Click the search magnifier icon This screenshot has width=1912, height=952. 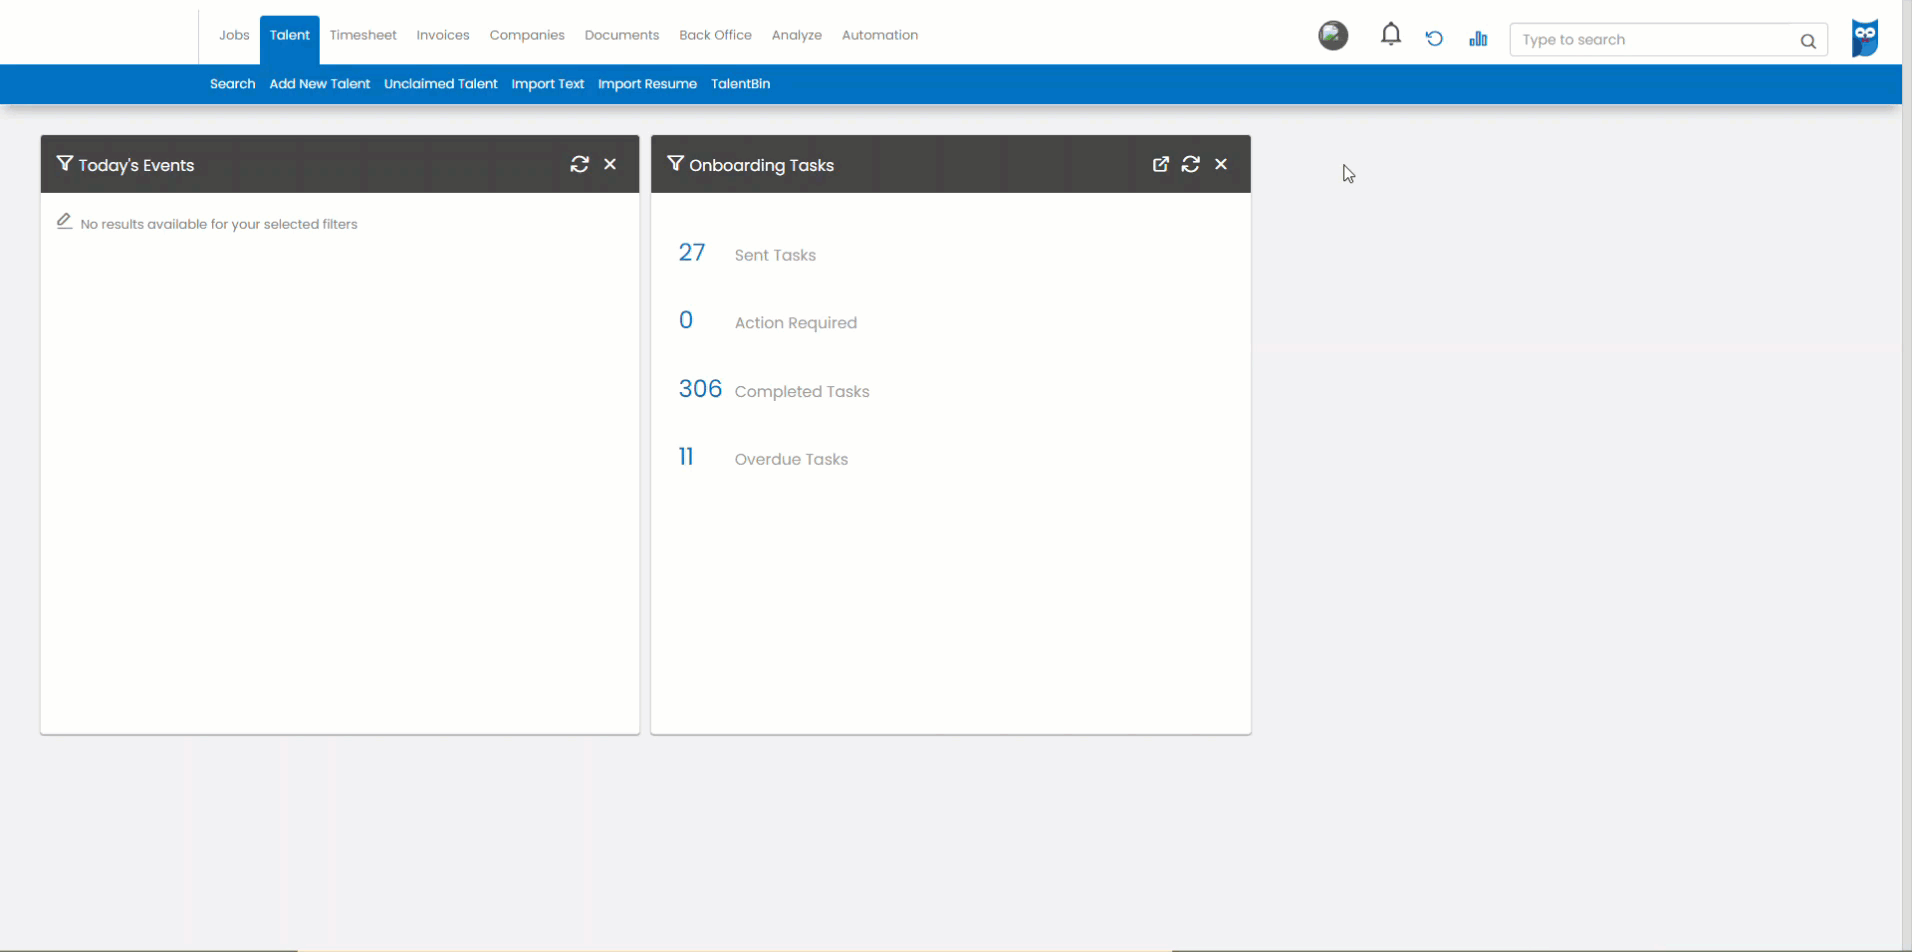(x=1809, y=41)
